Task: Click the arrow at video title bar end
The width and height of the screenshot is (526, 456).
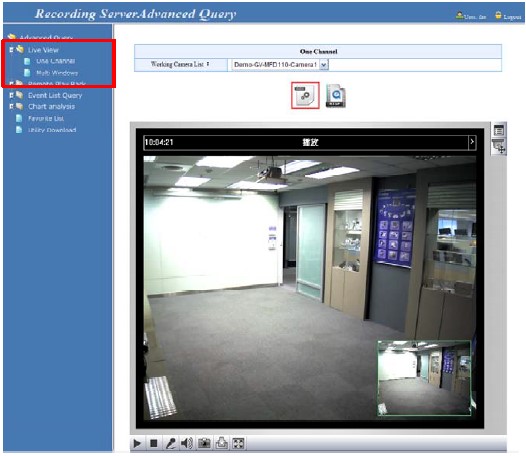Action: click(x=472, y=142)
